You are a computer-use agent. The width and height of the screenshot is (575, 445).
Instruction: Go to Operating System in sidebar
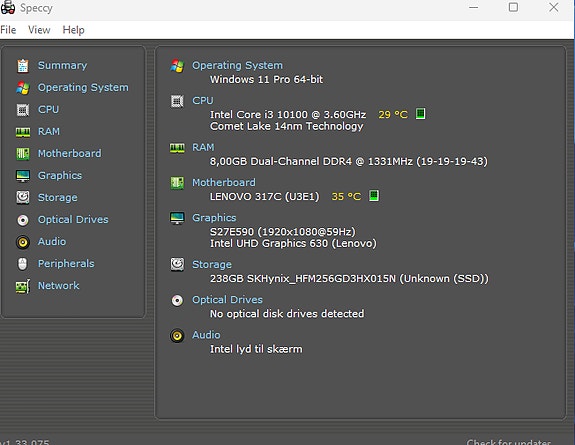[83, 88]
